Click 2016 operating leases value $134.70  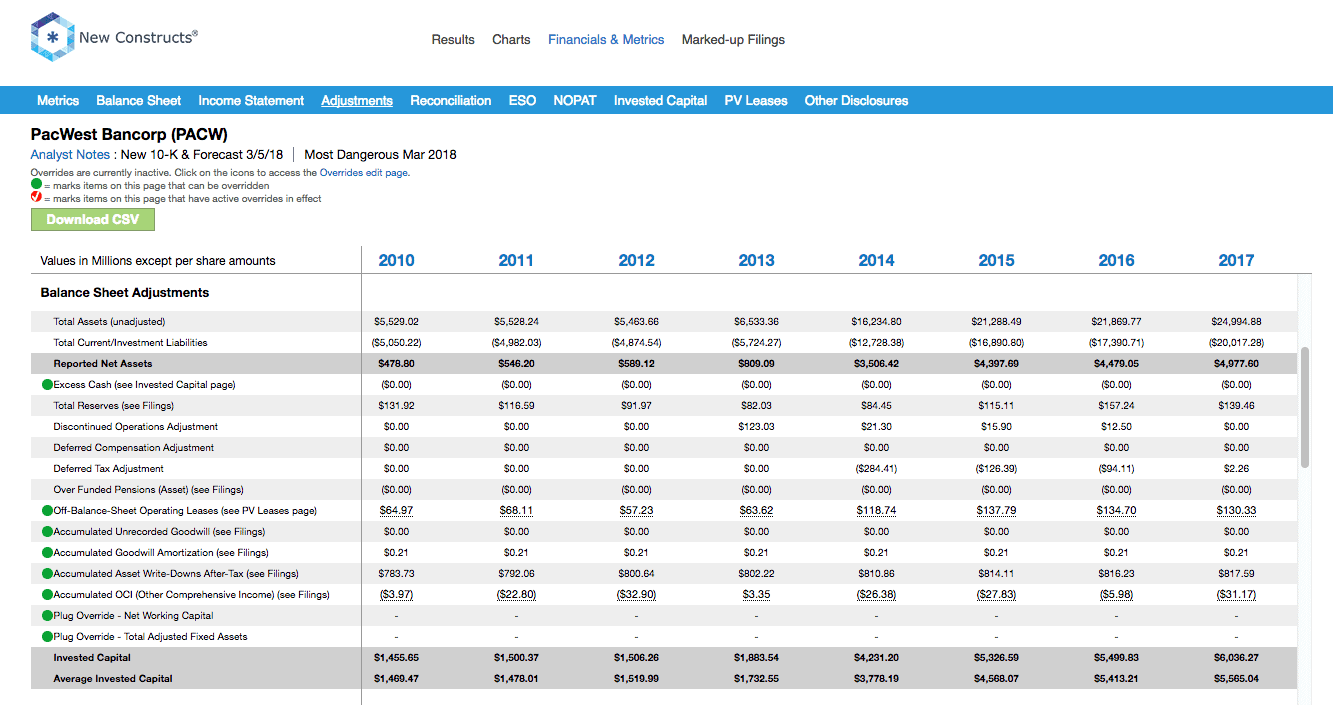coord(1116,511)
